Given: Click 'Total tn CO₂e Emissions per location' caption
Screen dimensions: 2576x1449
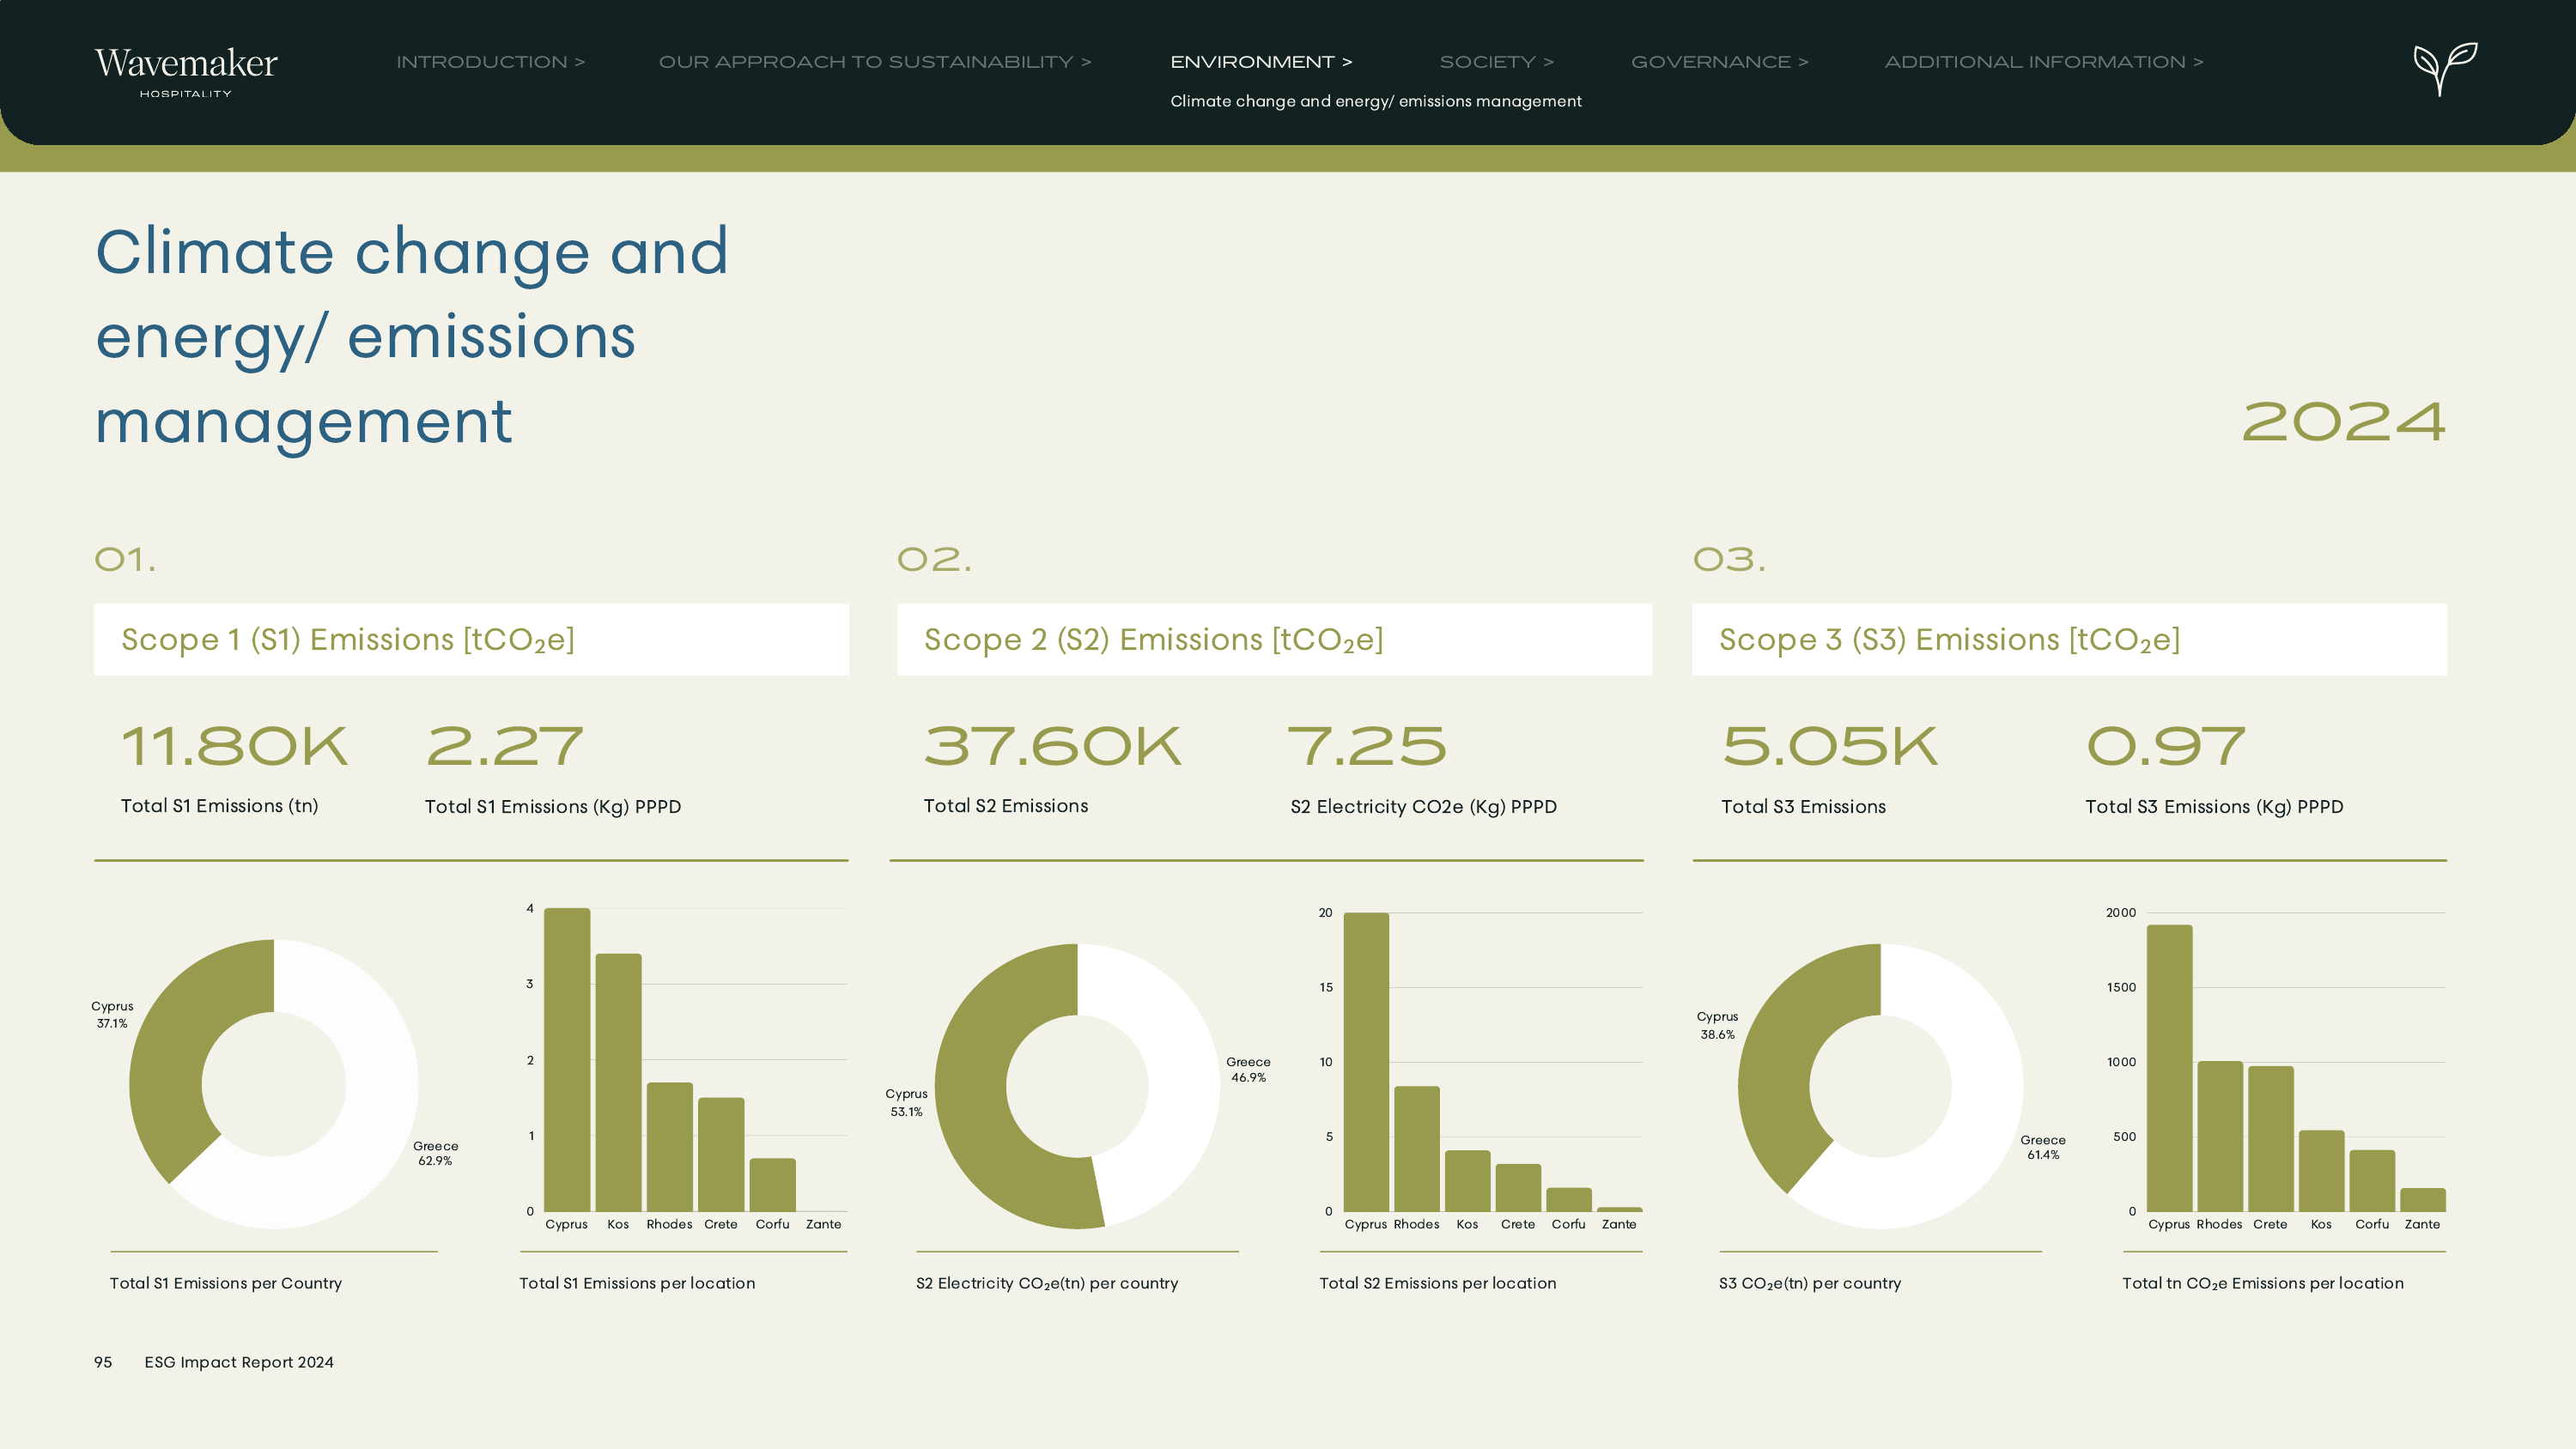Looking at the screenshot, I should (x=2263, y=1283).
